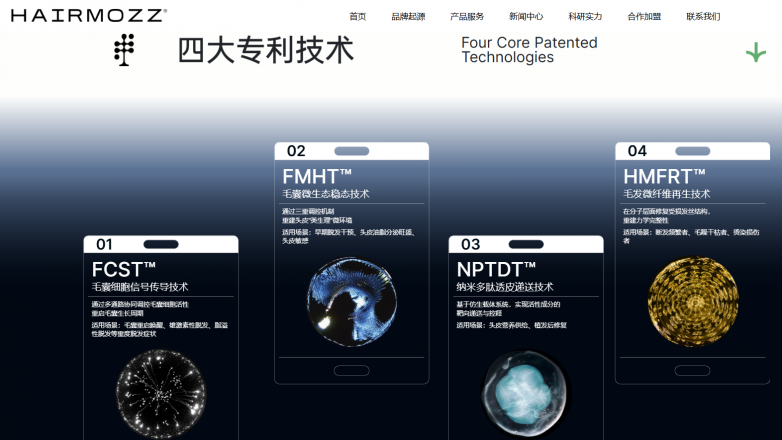Select the NPTDT™ card title
The image size is (782, 440).
coord(496,270)
